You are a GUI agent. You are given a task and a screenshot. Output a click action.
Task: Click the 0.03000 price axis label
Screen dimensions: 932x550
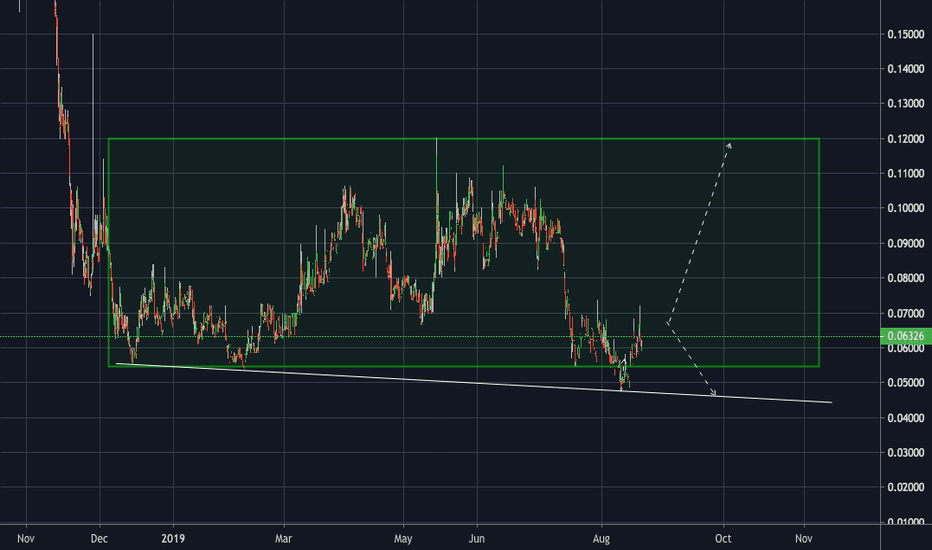tap(906, 452)
